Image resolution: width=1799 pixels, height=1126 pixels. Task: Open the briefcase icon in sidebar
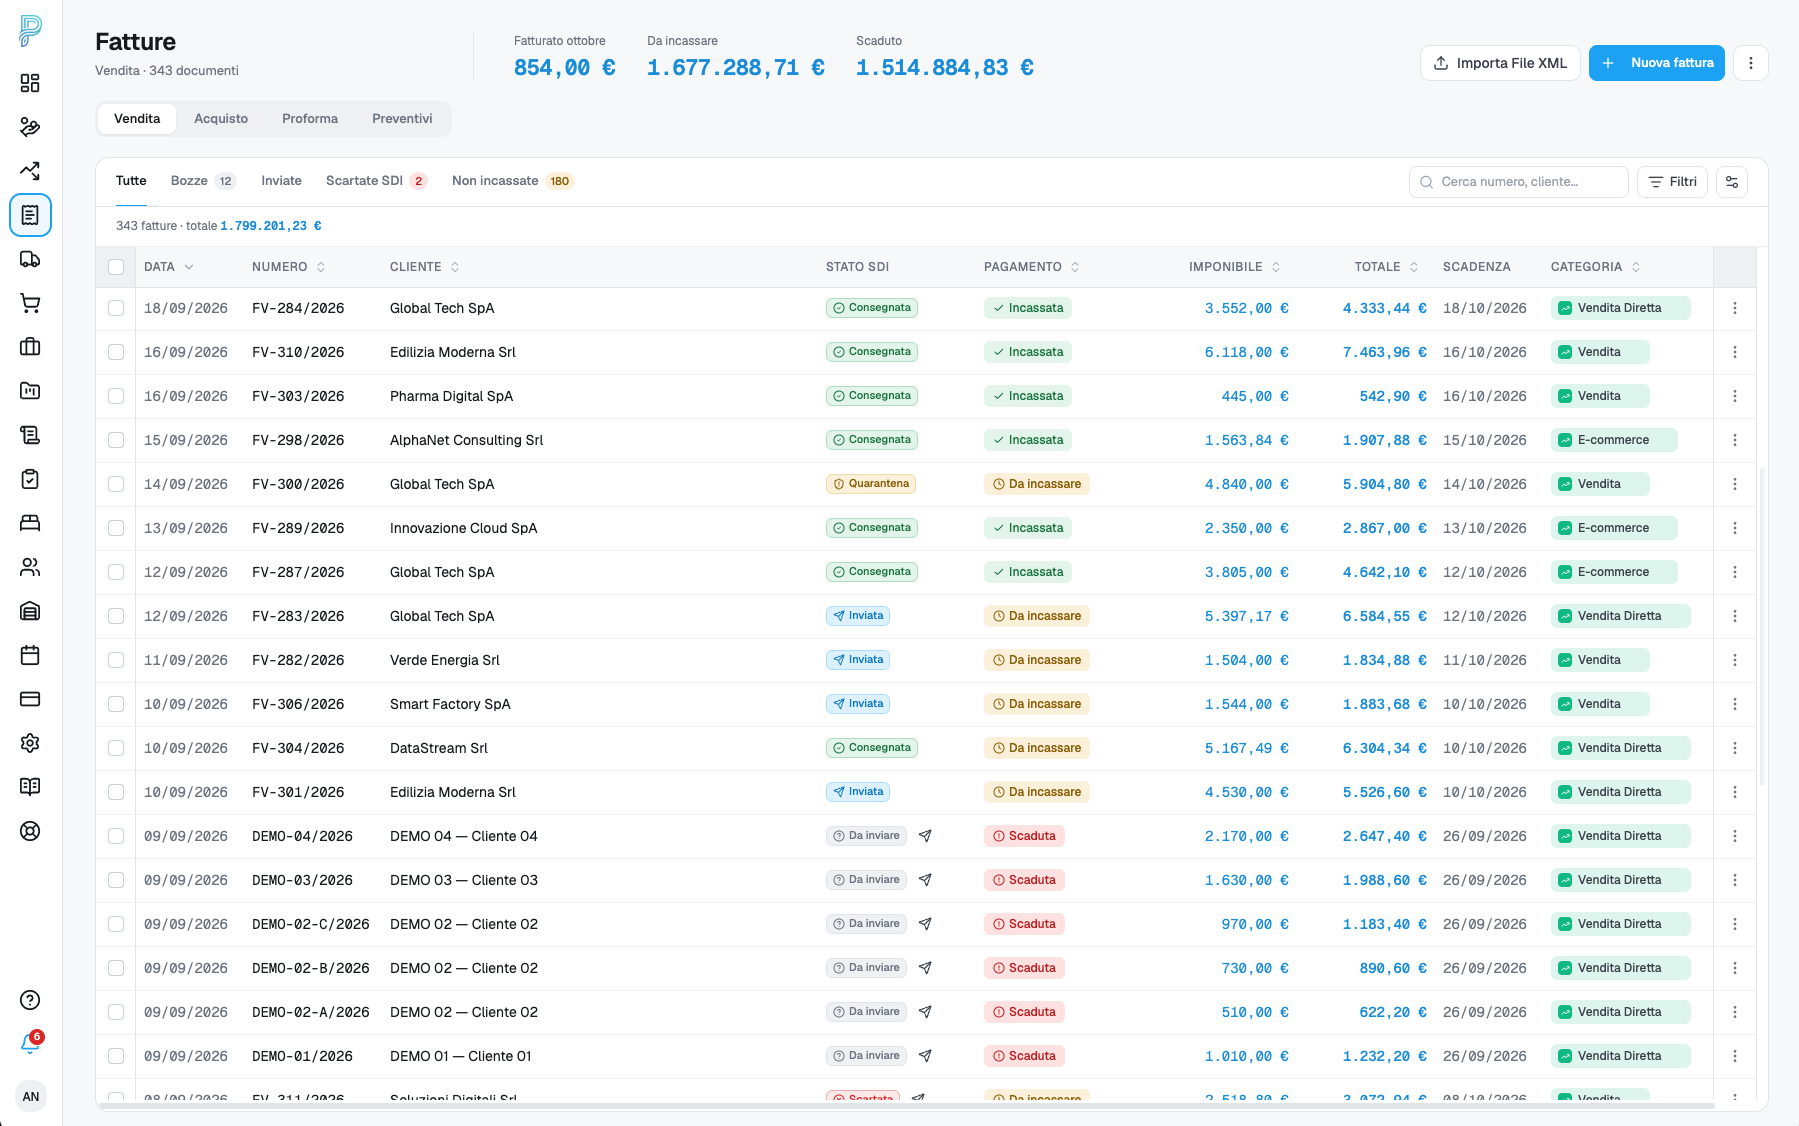30,347
